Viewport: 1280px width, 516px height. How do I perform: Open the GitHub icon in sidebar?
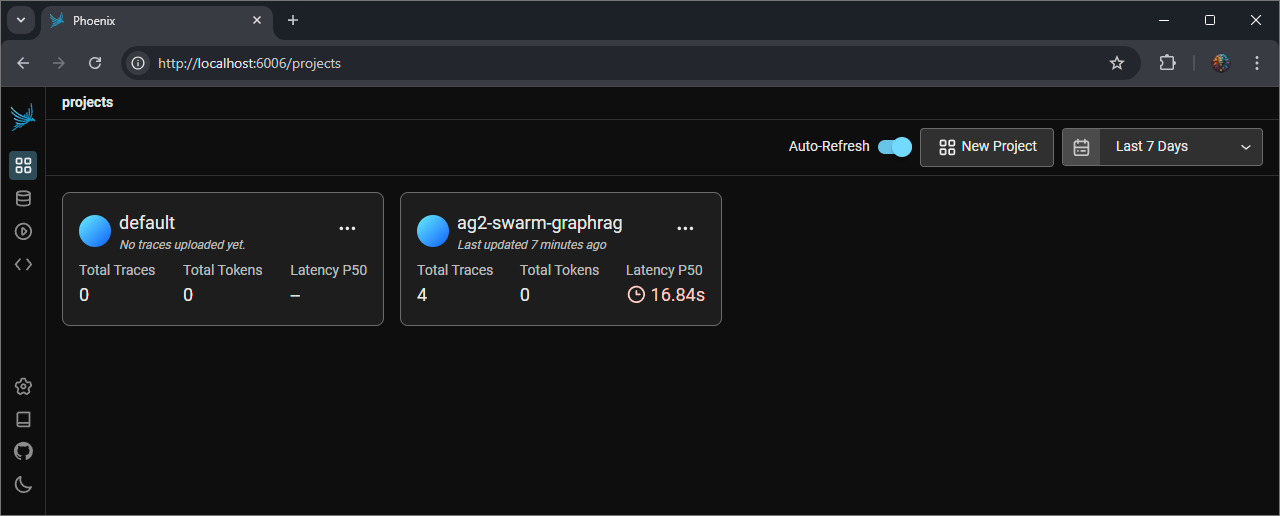[x=23, y=451]
